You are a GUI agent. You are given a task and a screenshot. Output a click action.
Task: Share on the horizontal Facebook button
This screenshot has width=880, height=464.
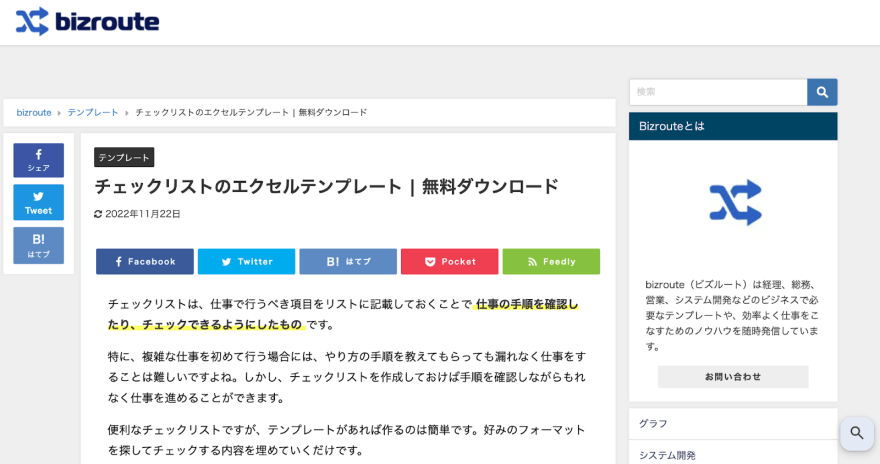[x=145, y=261]
